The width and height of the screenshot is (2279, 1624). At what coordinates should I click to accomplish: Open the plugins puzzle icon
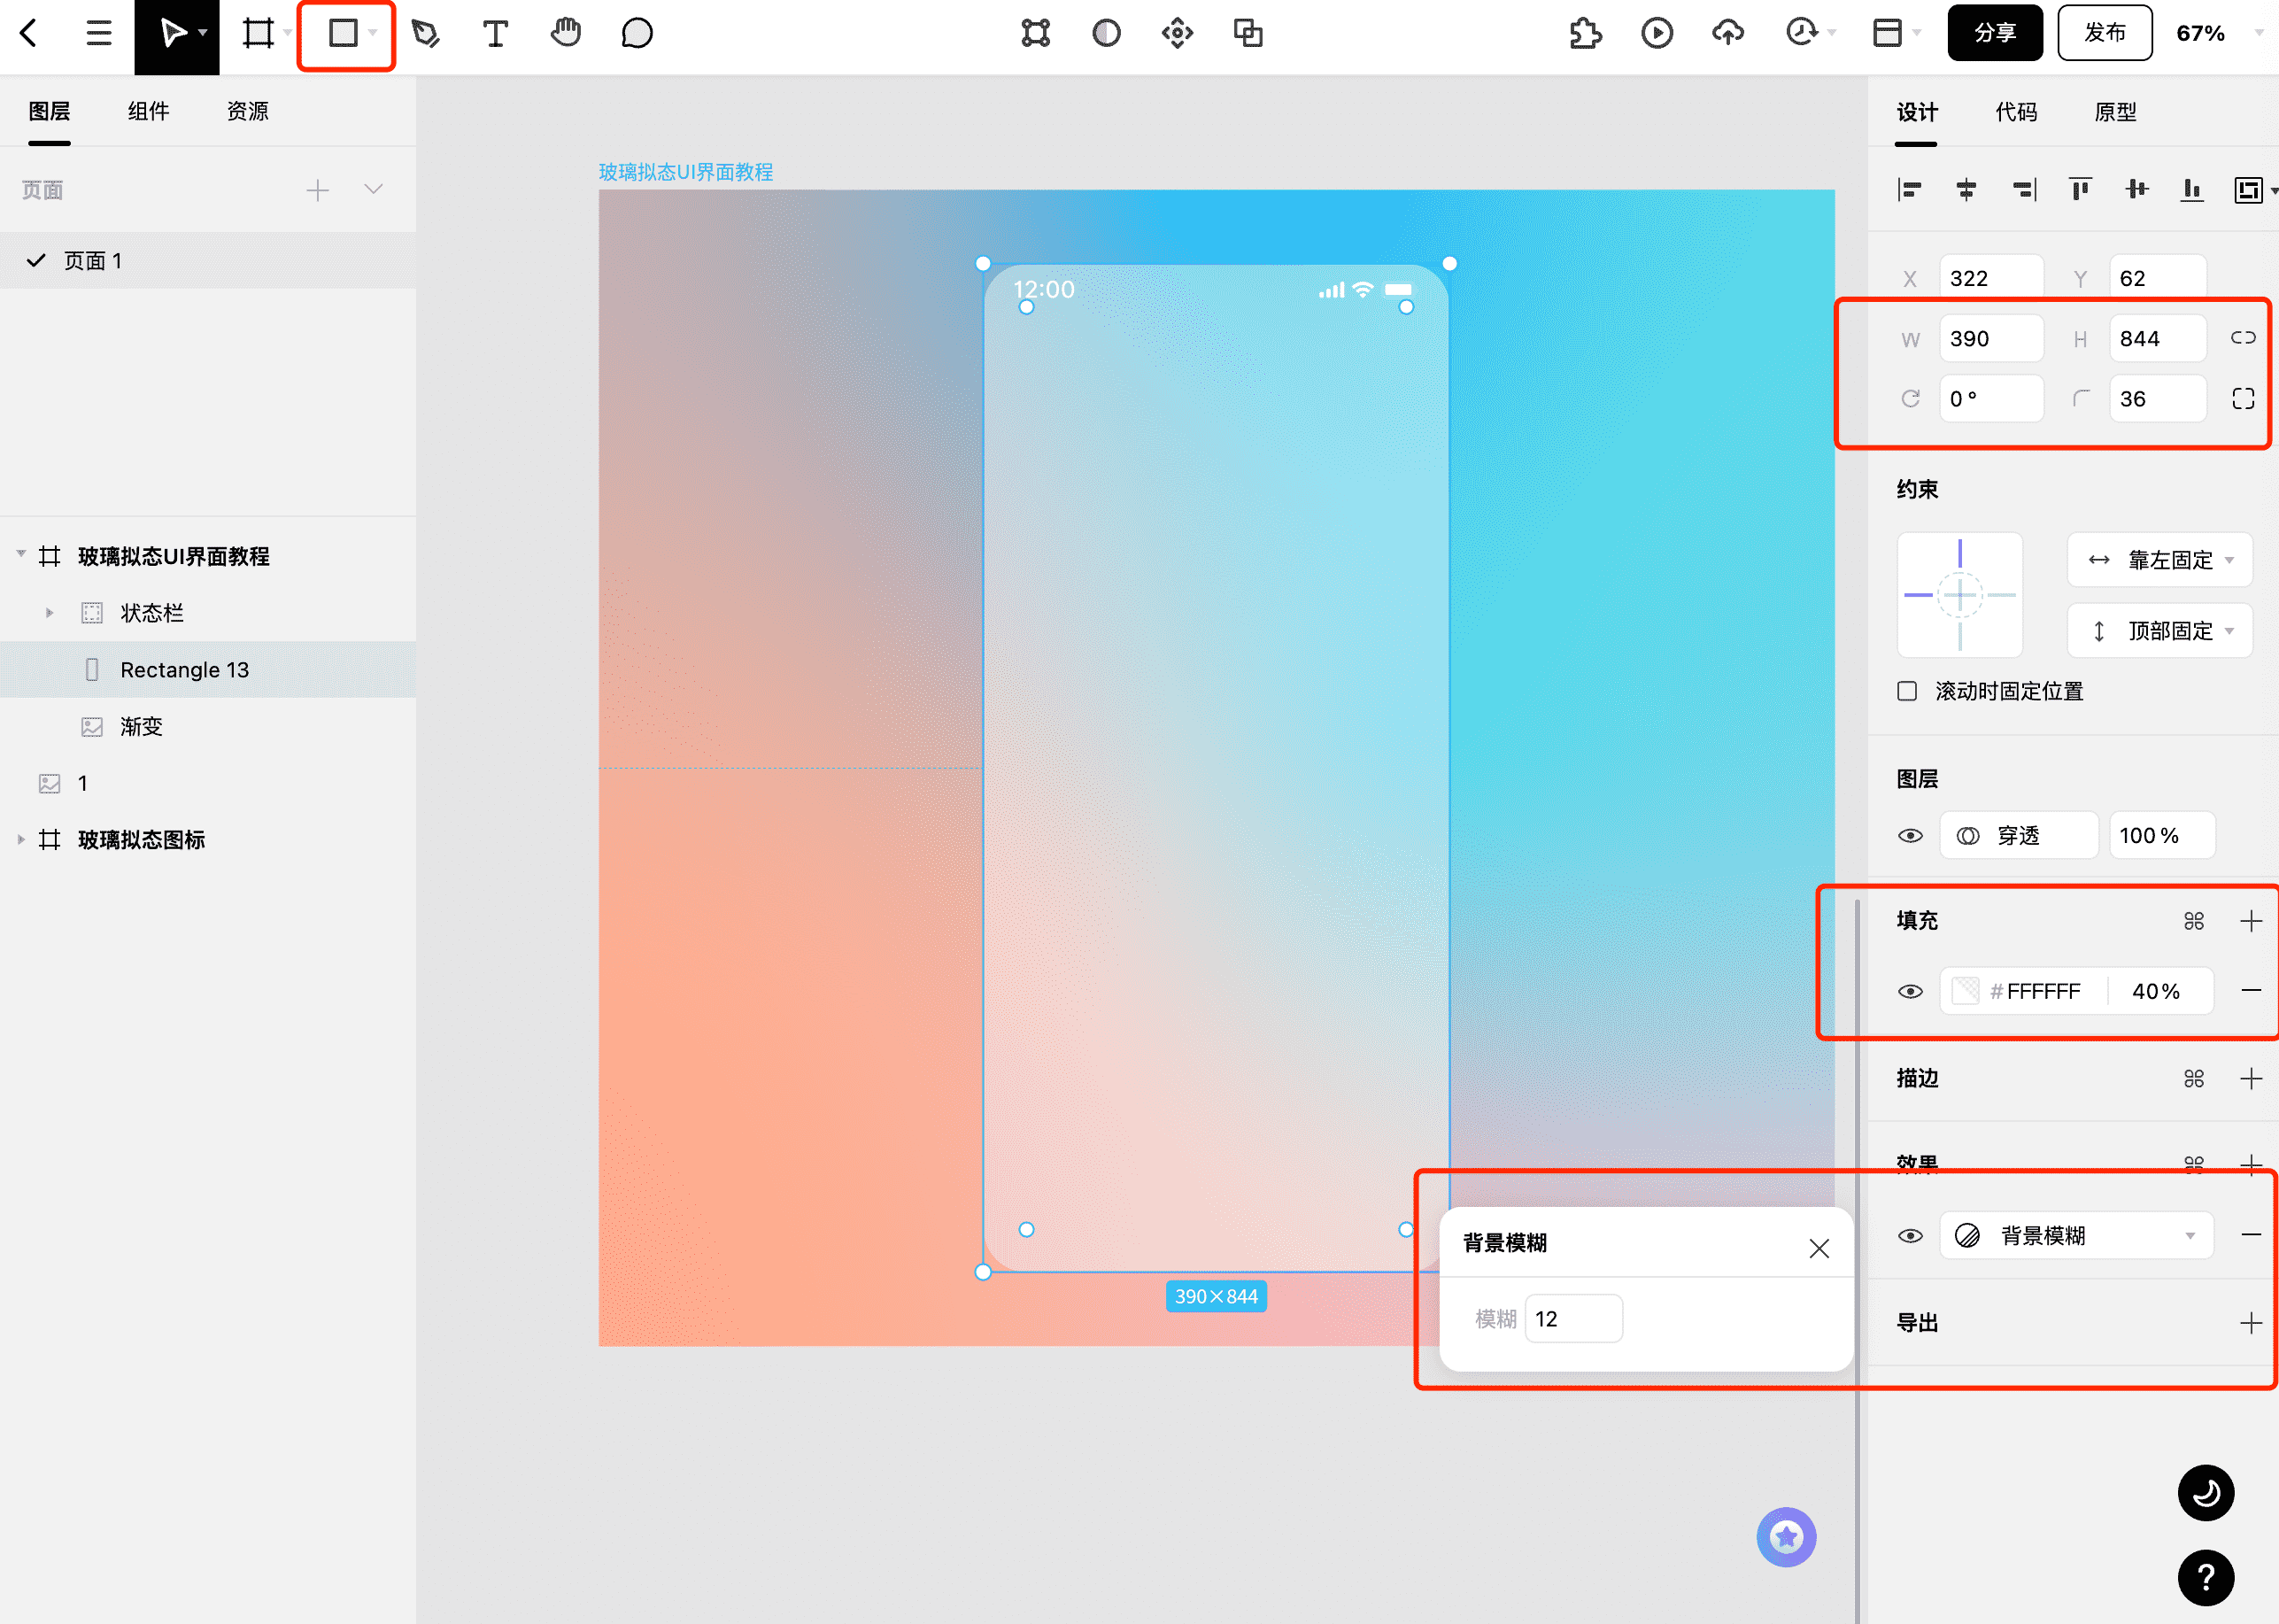[1585, 33]
